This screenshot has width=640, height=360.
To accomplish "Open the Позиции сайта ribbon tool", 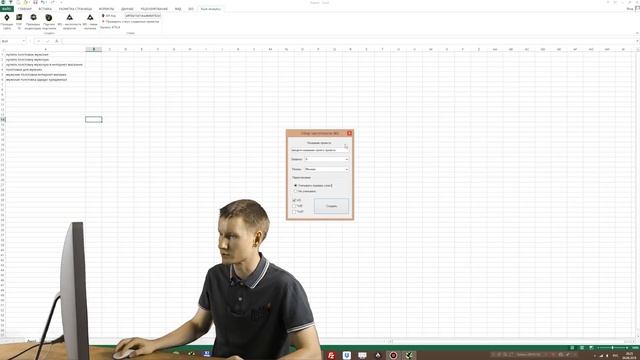I will [7, 21].
